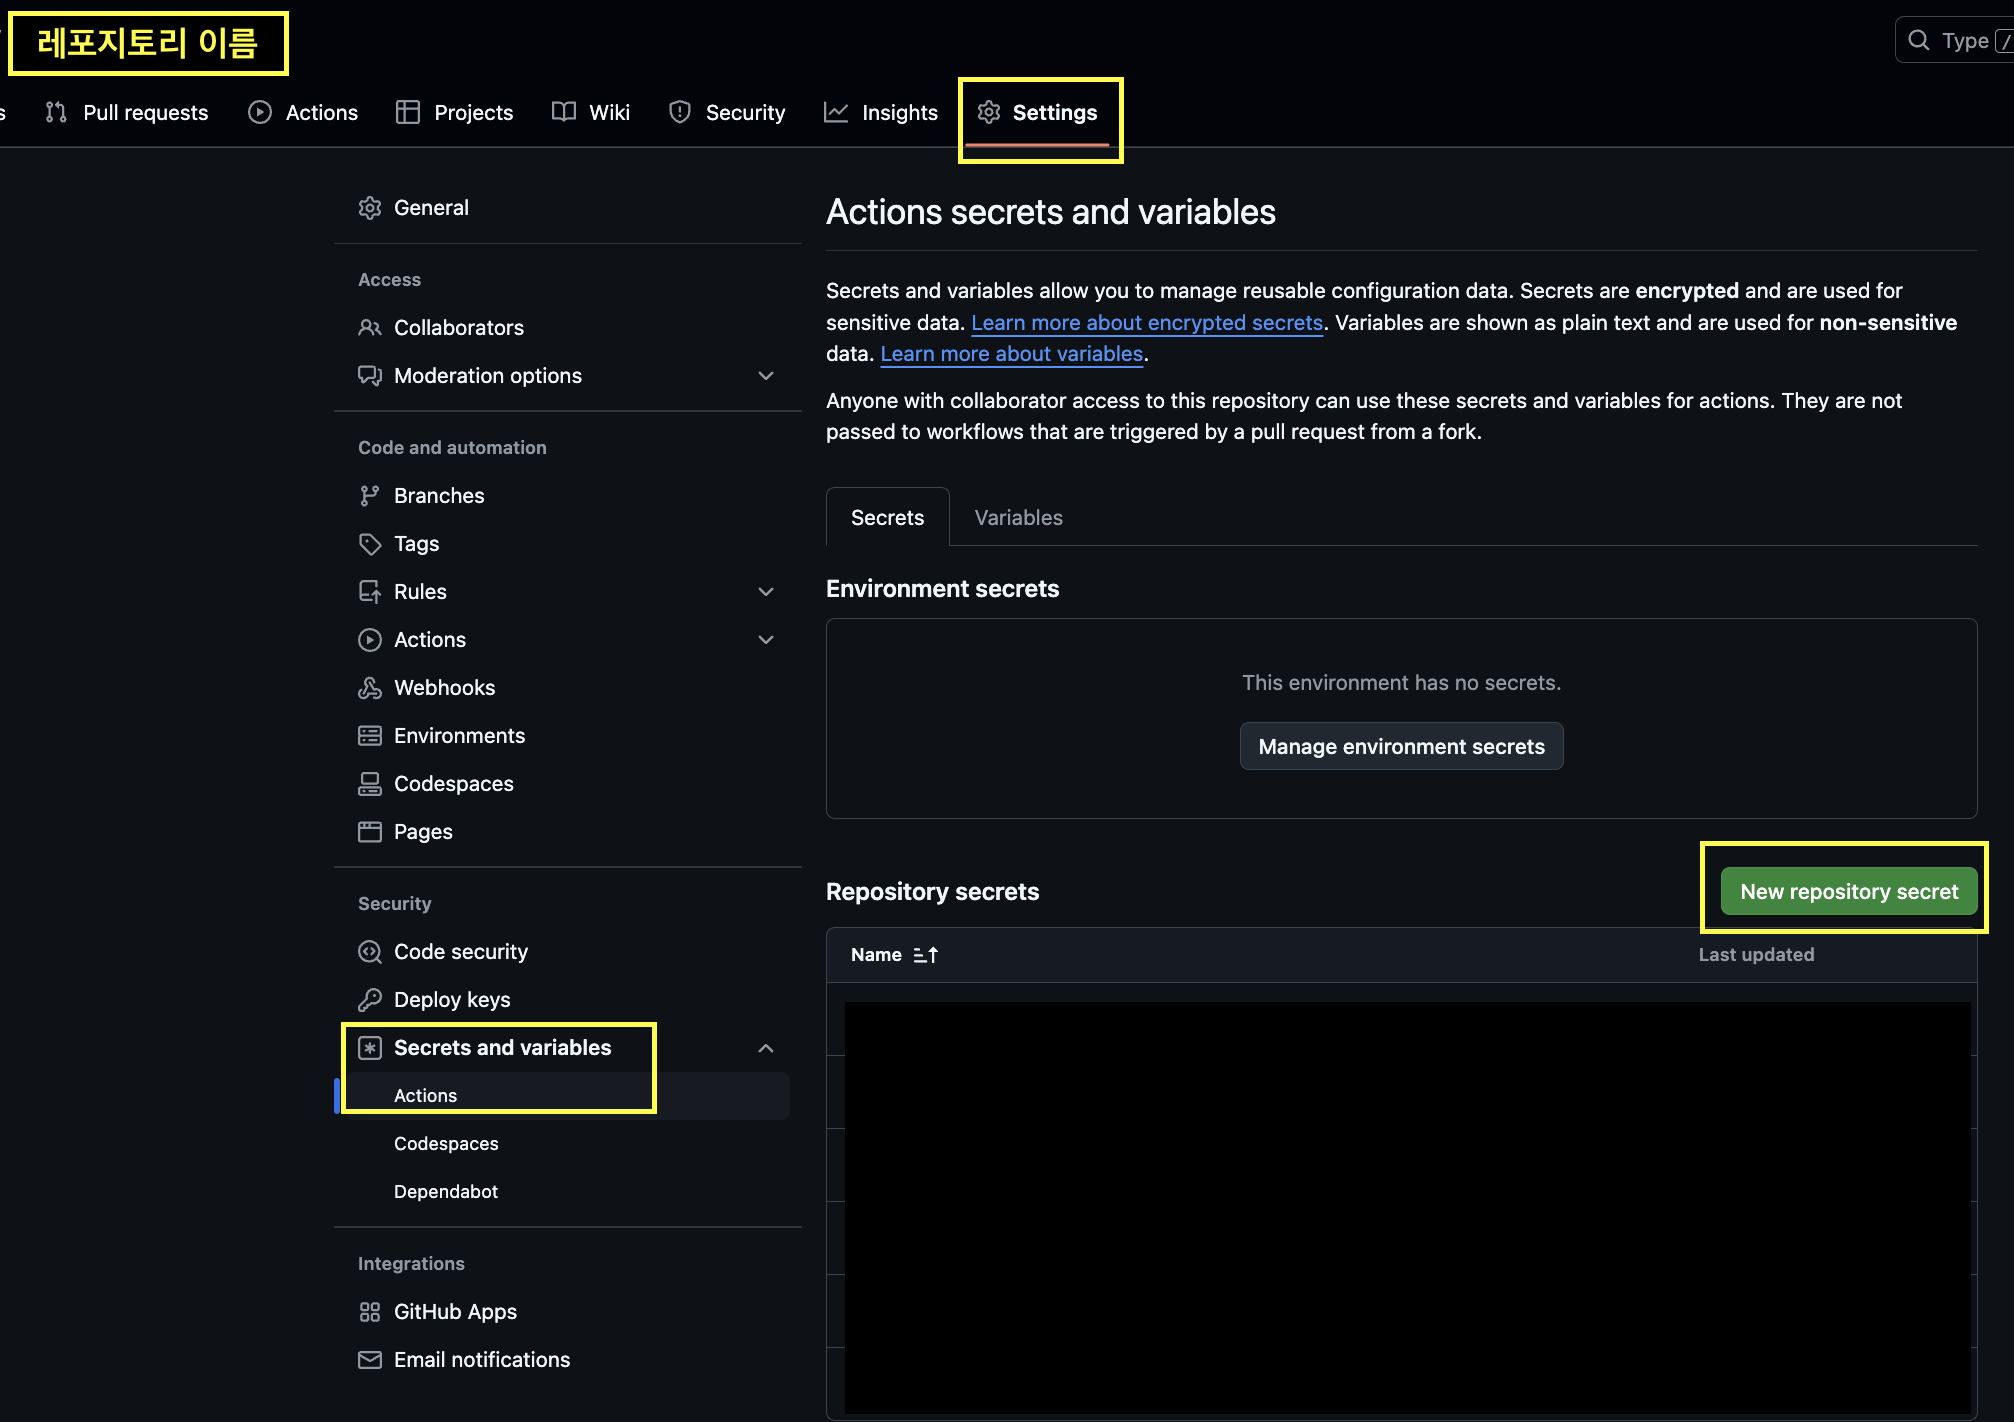Viewport: 2014px width, 1422px height.
Task: Click the Webhooks icon in sidebar
Action: click(370, 688)
